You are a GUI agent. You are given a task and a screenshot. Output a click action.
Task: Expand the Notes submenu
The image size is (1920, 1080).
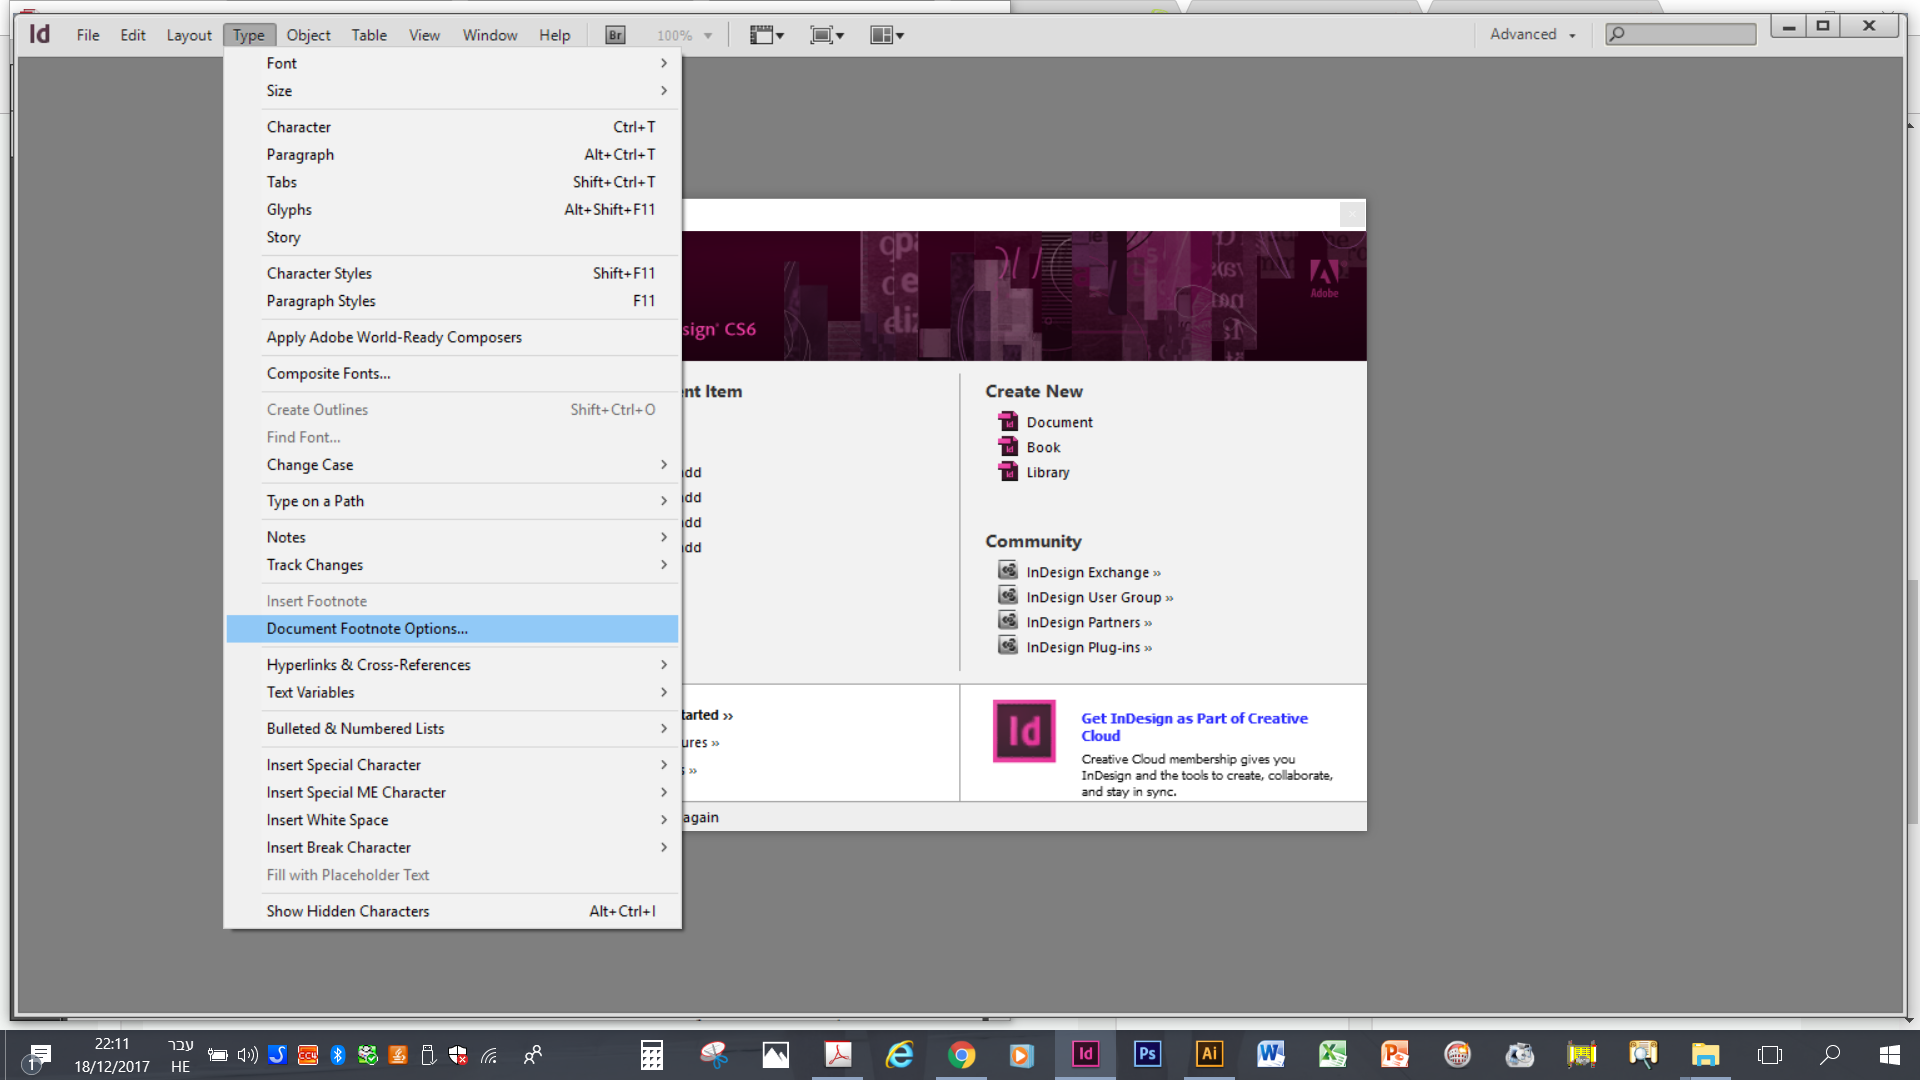[452, 537]
